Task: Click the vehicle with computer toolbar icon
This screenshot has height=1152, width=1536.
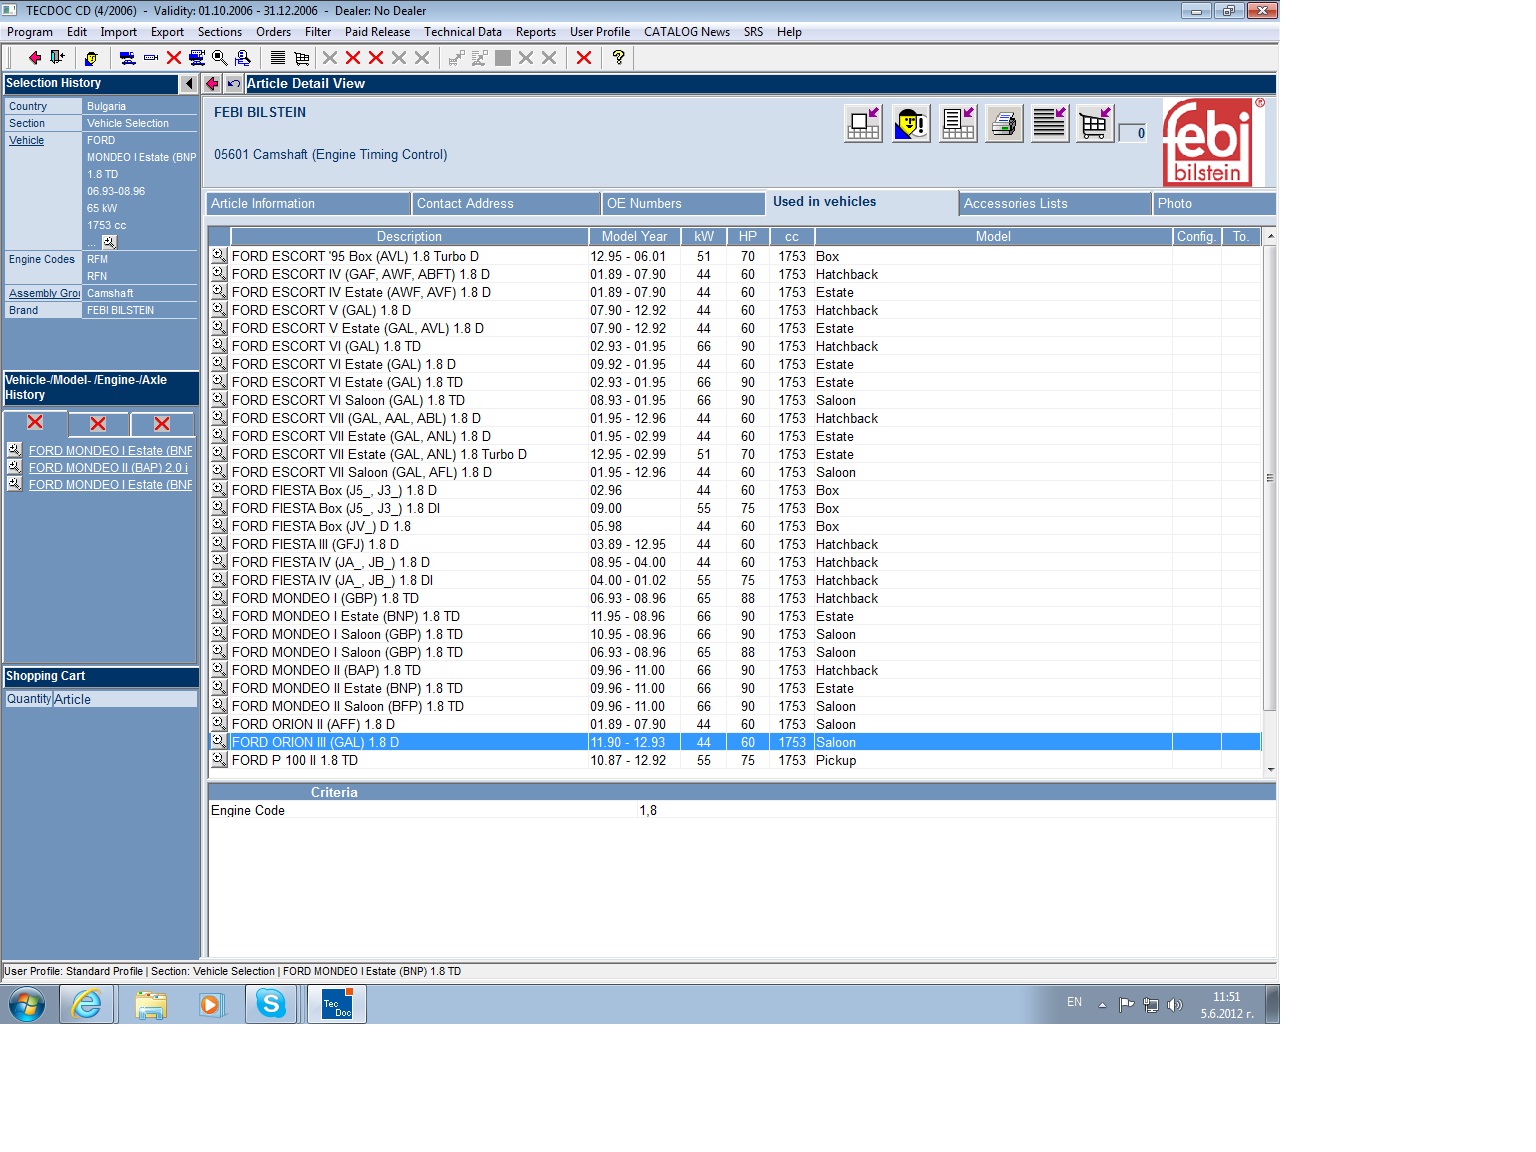Action: tap(197, 58)
